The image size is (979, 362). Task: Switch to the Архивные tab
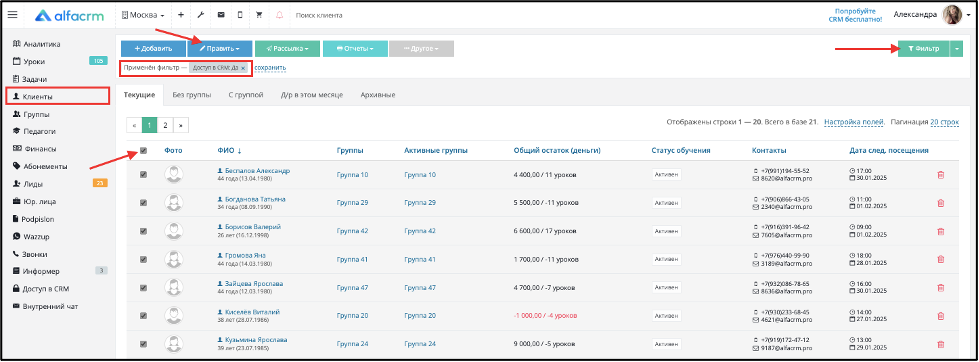pyautogui.click(x=378, y=95)
